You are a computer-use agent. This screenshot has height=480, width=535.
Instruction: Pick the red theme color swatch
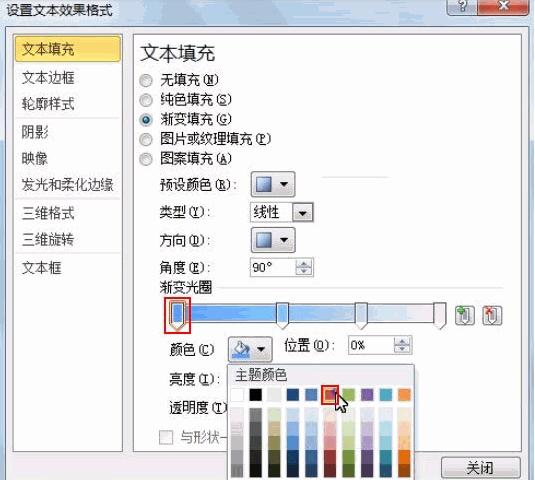(x=330, y=395)
